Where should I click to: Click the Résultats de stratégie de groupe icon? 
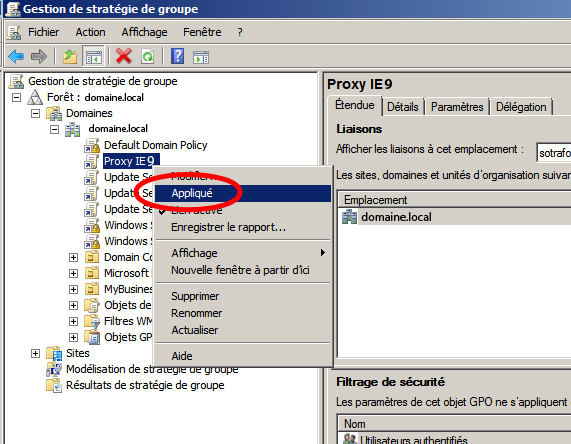(54, 385)
